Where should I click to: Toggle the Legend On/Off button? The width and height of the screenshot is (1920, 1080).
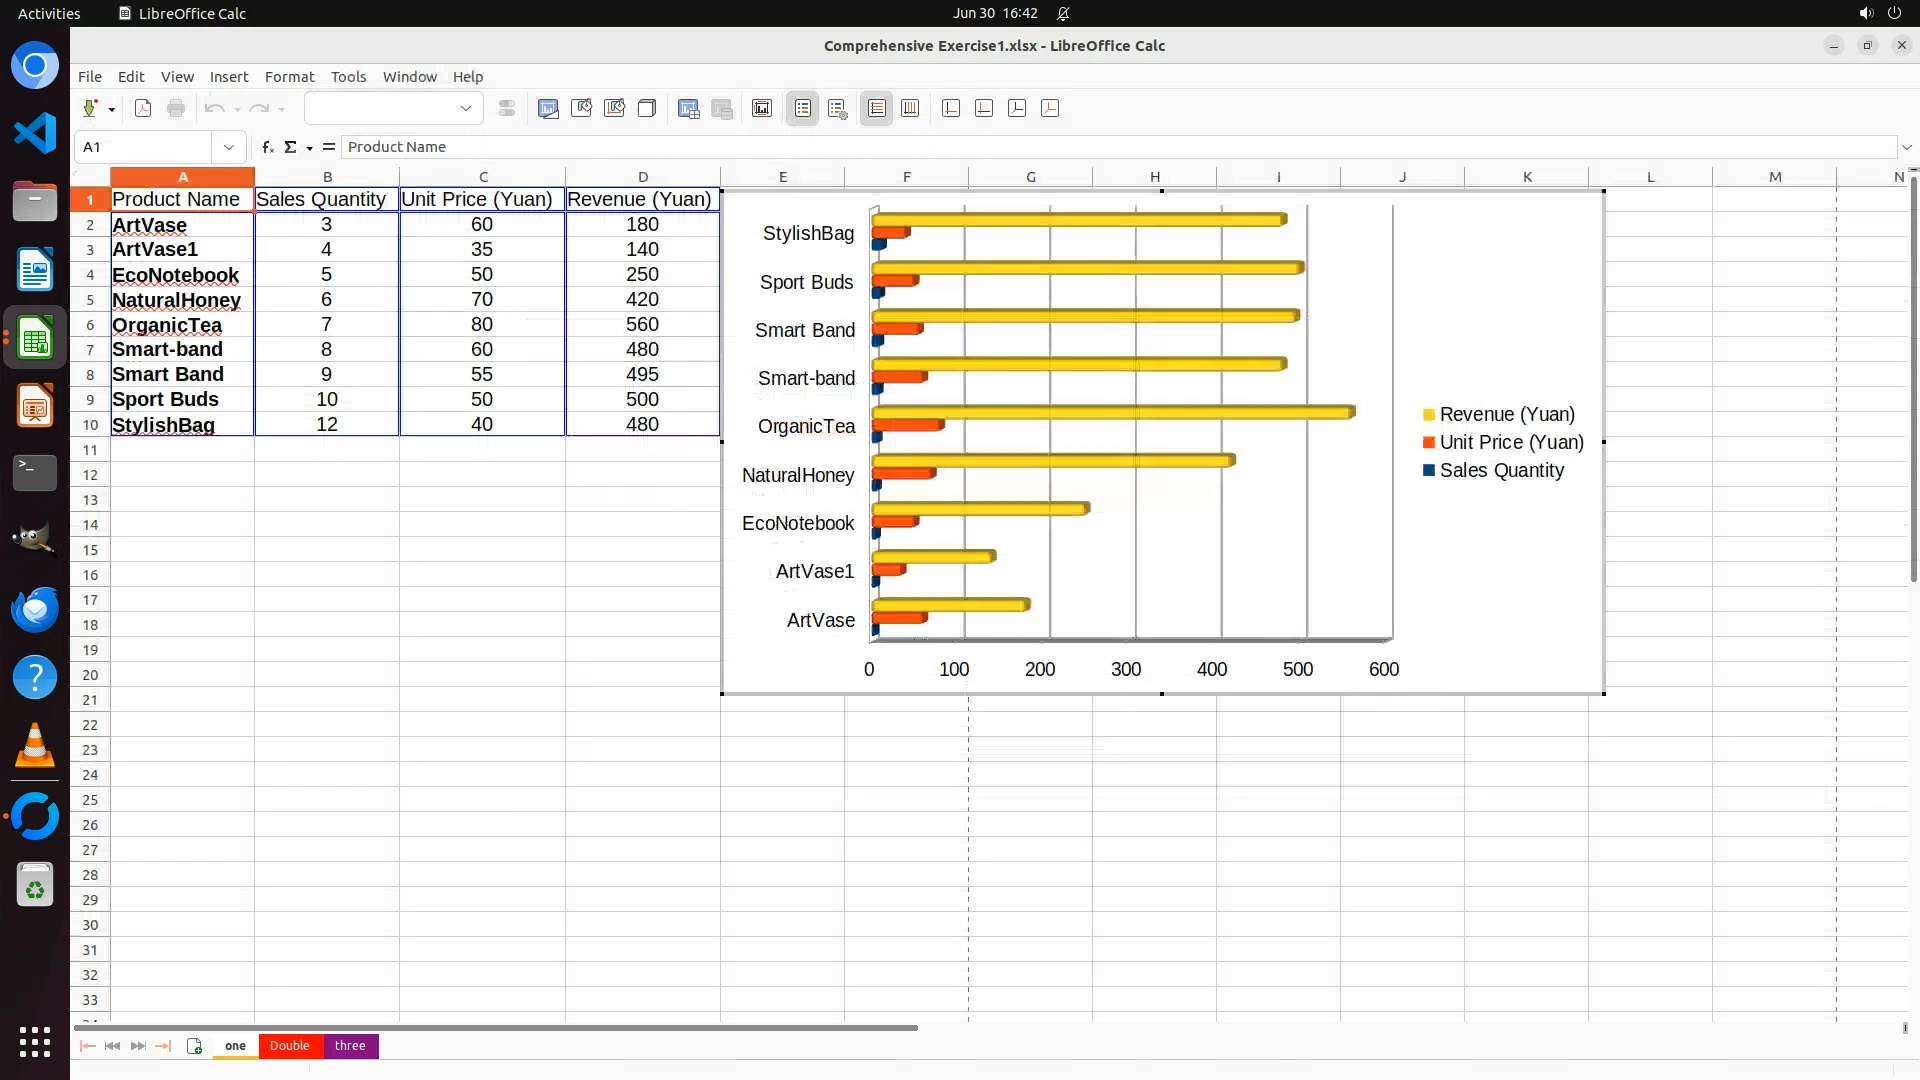(803, 108)
